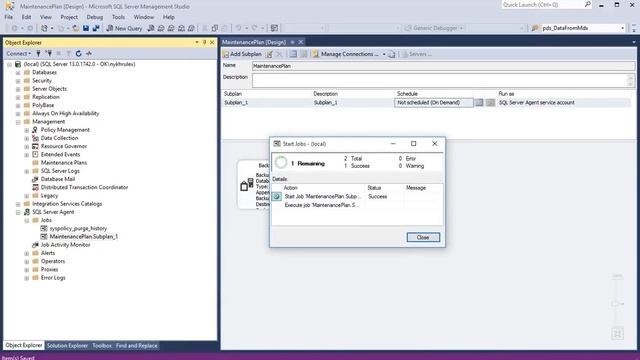Click the Disconnect plug icon in Object Explorer

pyautogui.click(x=49, y=53)
